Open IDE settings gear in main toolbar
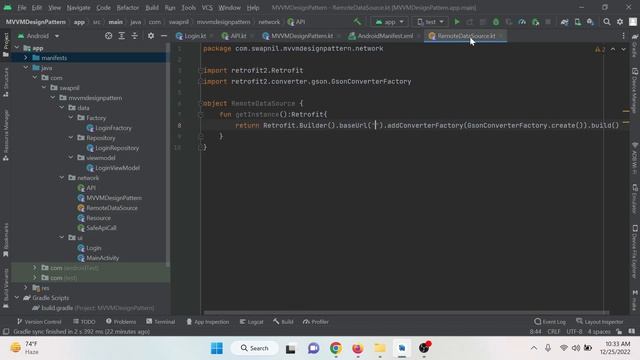The width and height of the screenshot is (640, 360). [x=620, y=22]
